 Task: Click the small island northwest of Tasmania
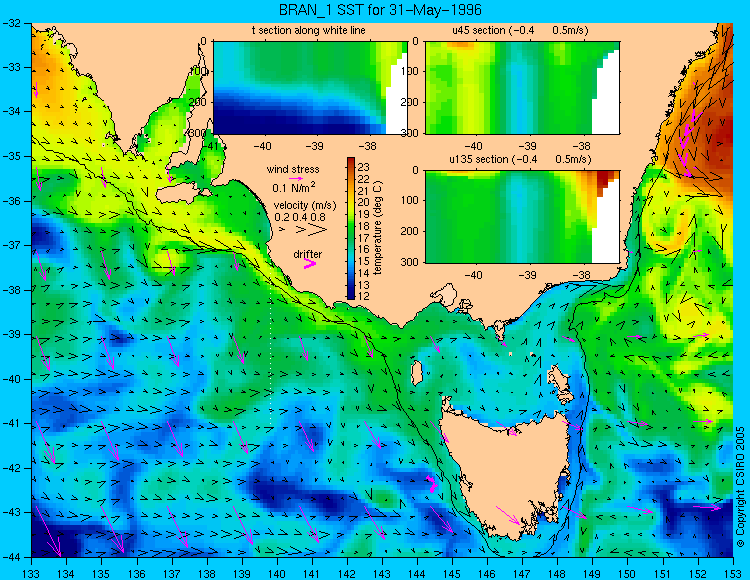417,373
